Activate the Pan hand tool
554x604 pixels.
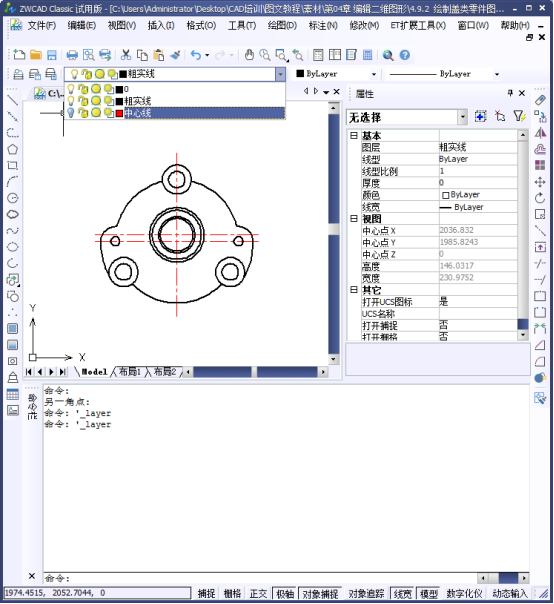(249, 55)
